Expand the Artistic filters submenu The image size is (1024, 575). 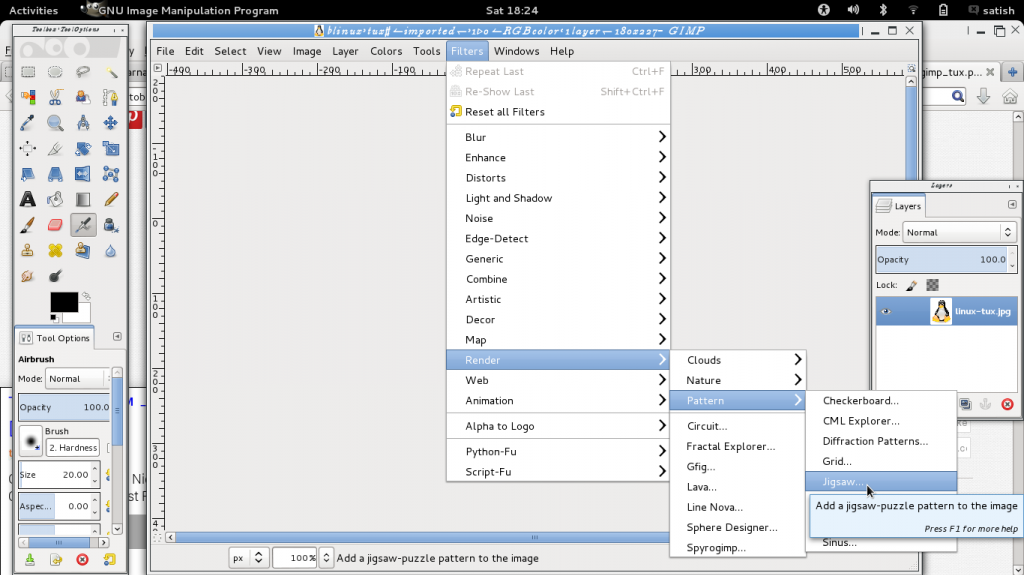(558, 299)
